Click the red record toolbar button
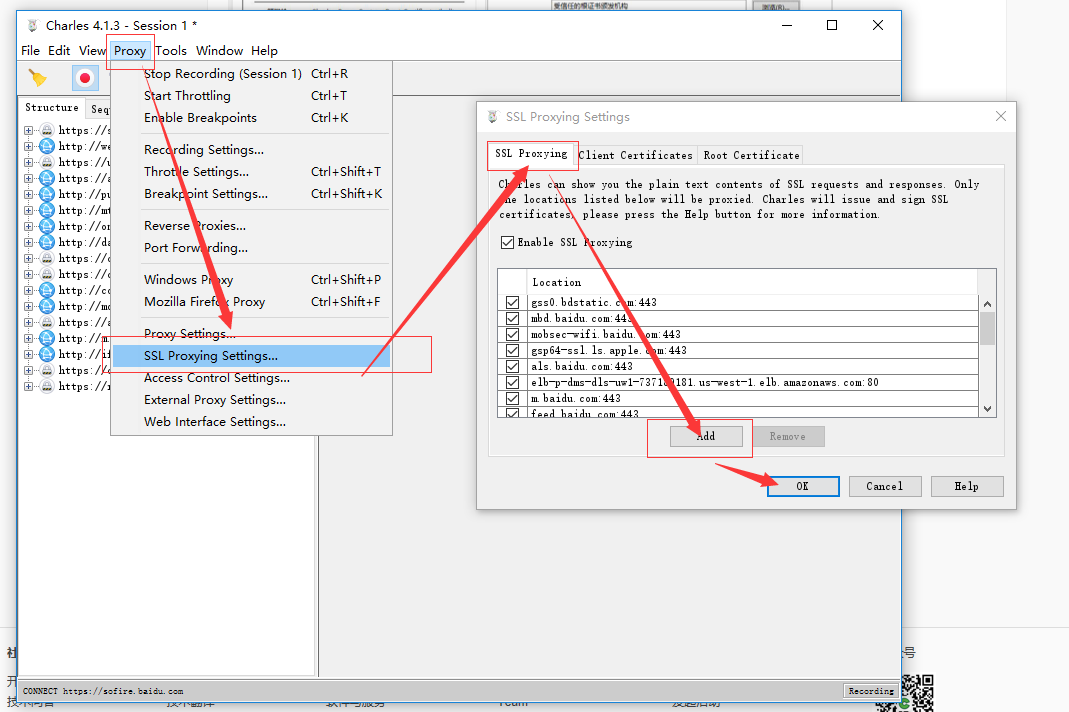The image size is (1069, 712). pos(85,78)
